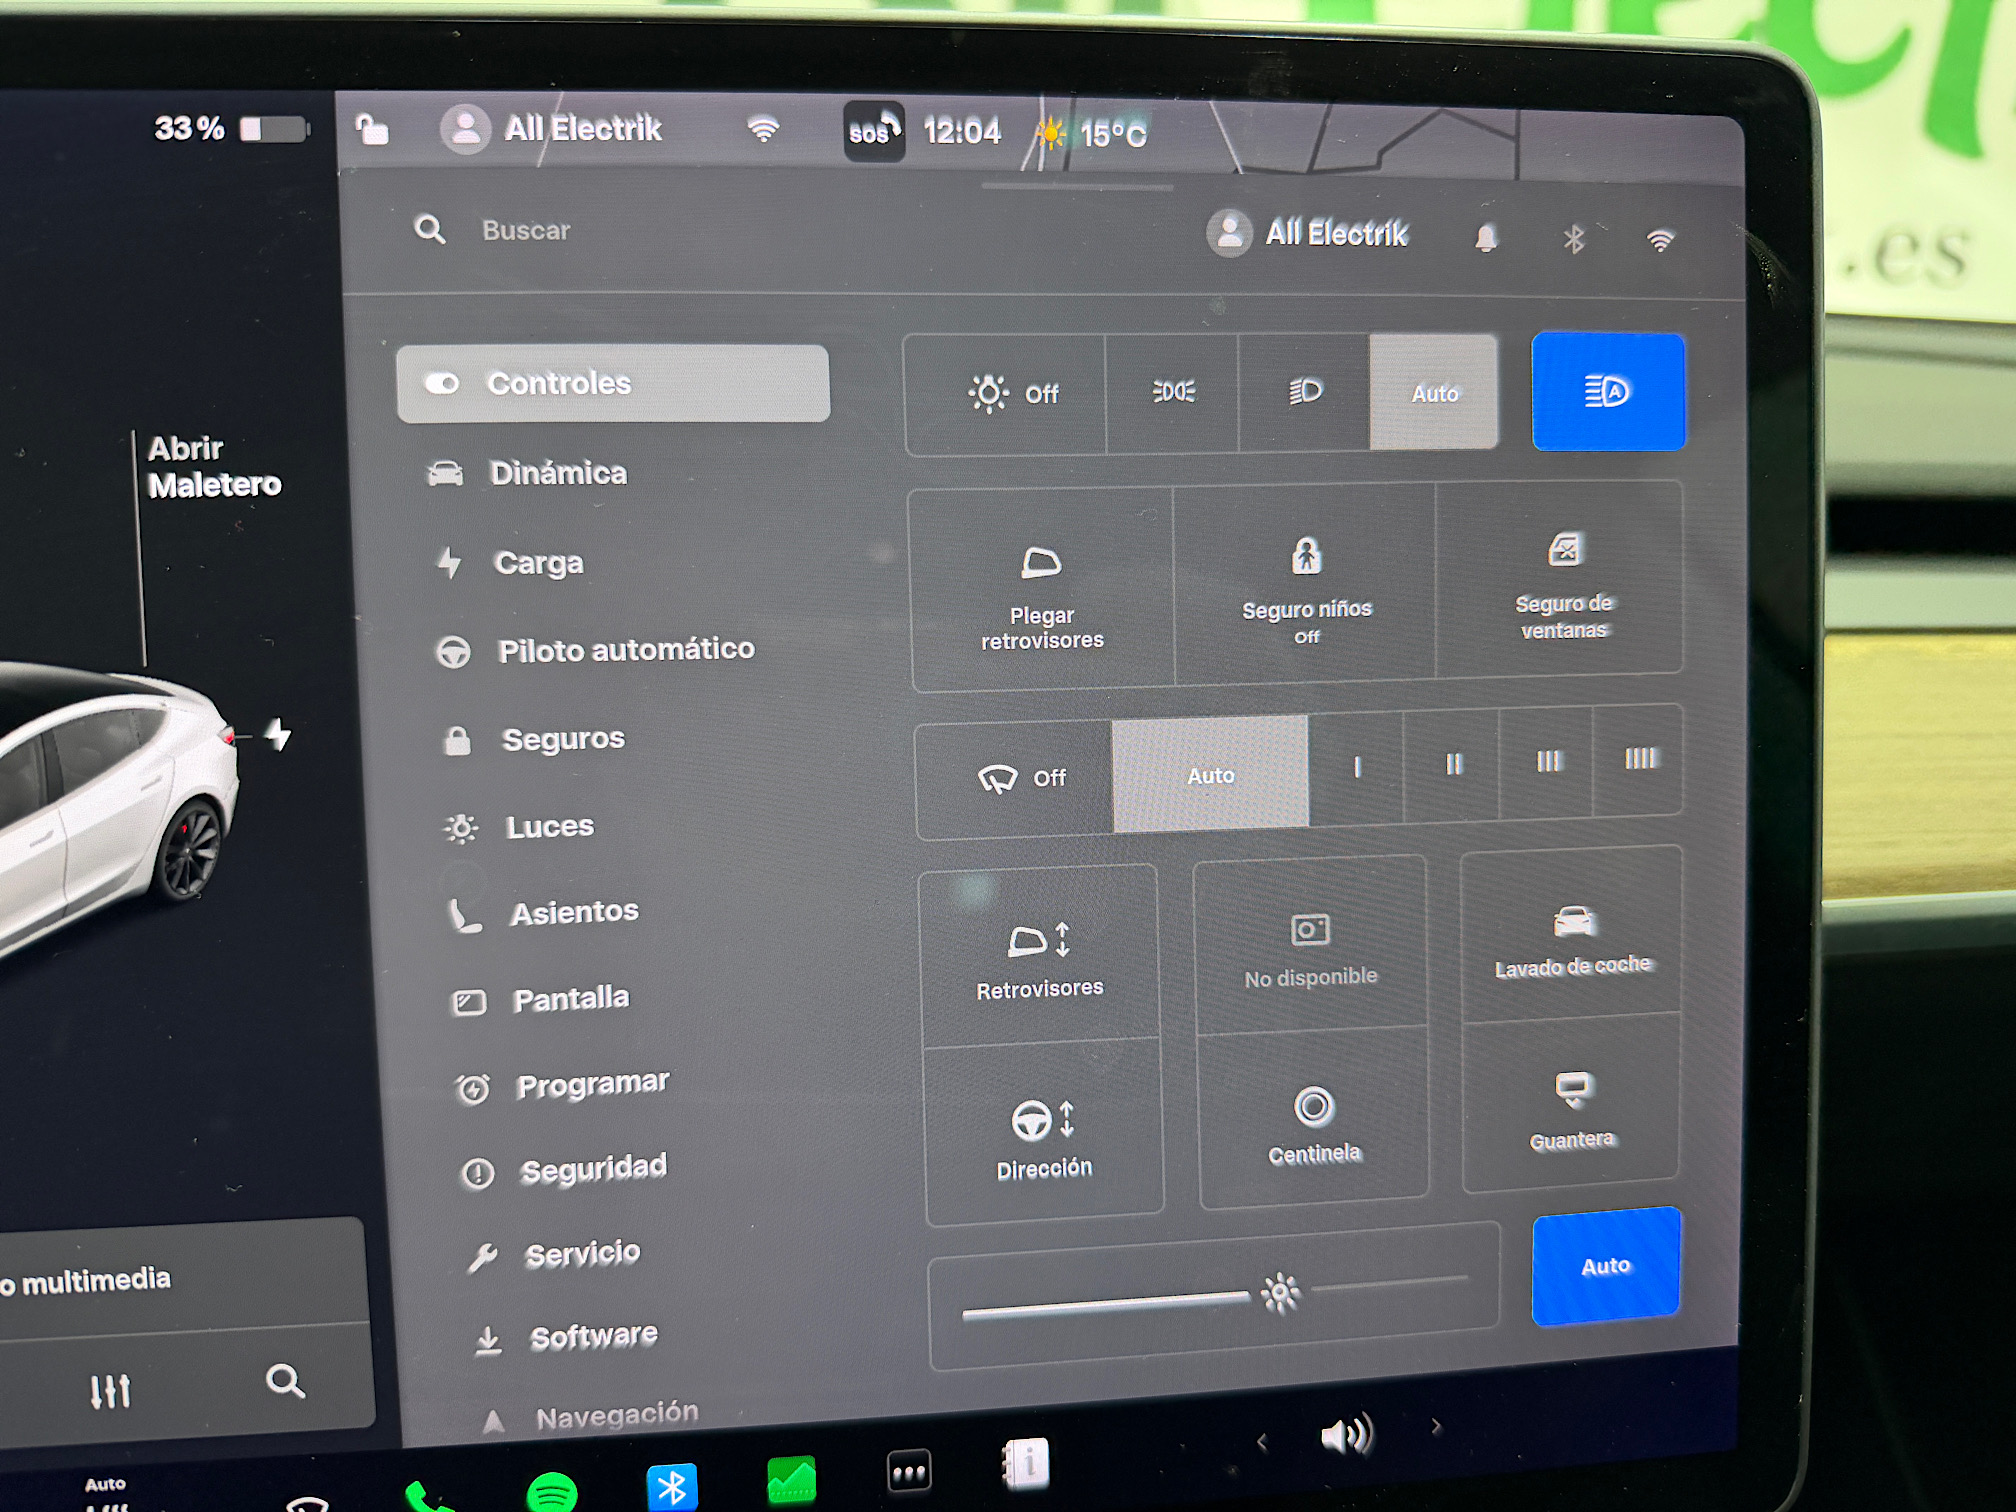Toggle automatic brightness Auto button
The width and height of the screenshot is (2016, 1512).
(x=1605, y=1266)
